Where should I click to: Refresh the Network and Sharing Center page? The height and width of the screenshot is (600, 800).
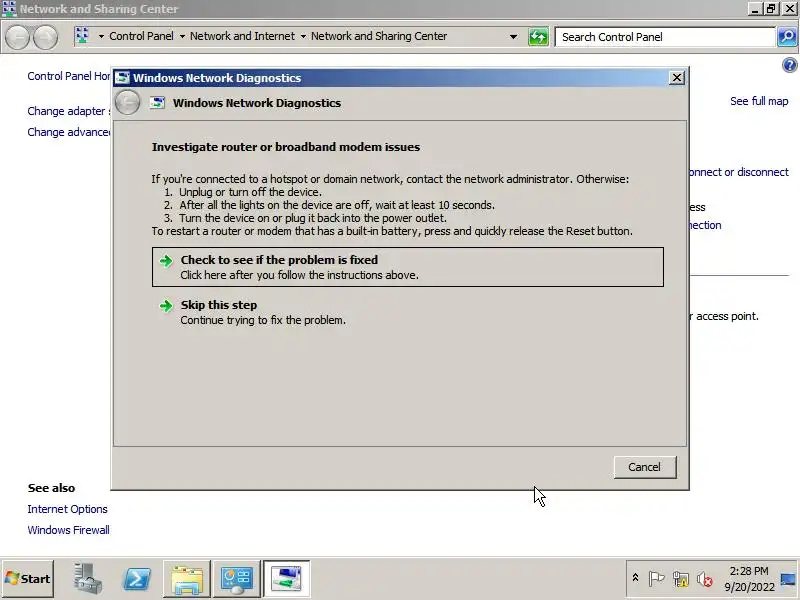point(538,37)
